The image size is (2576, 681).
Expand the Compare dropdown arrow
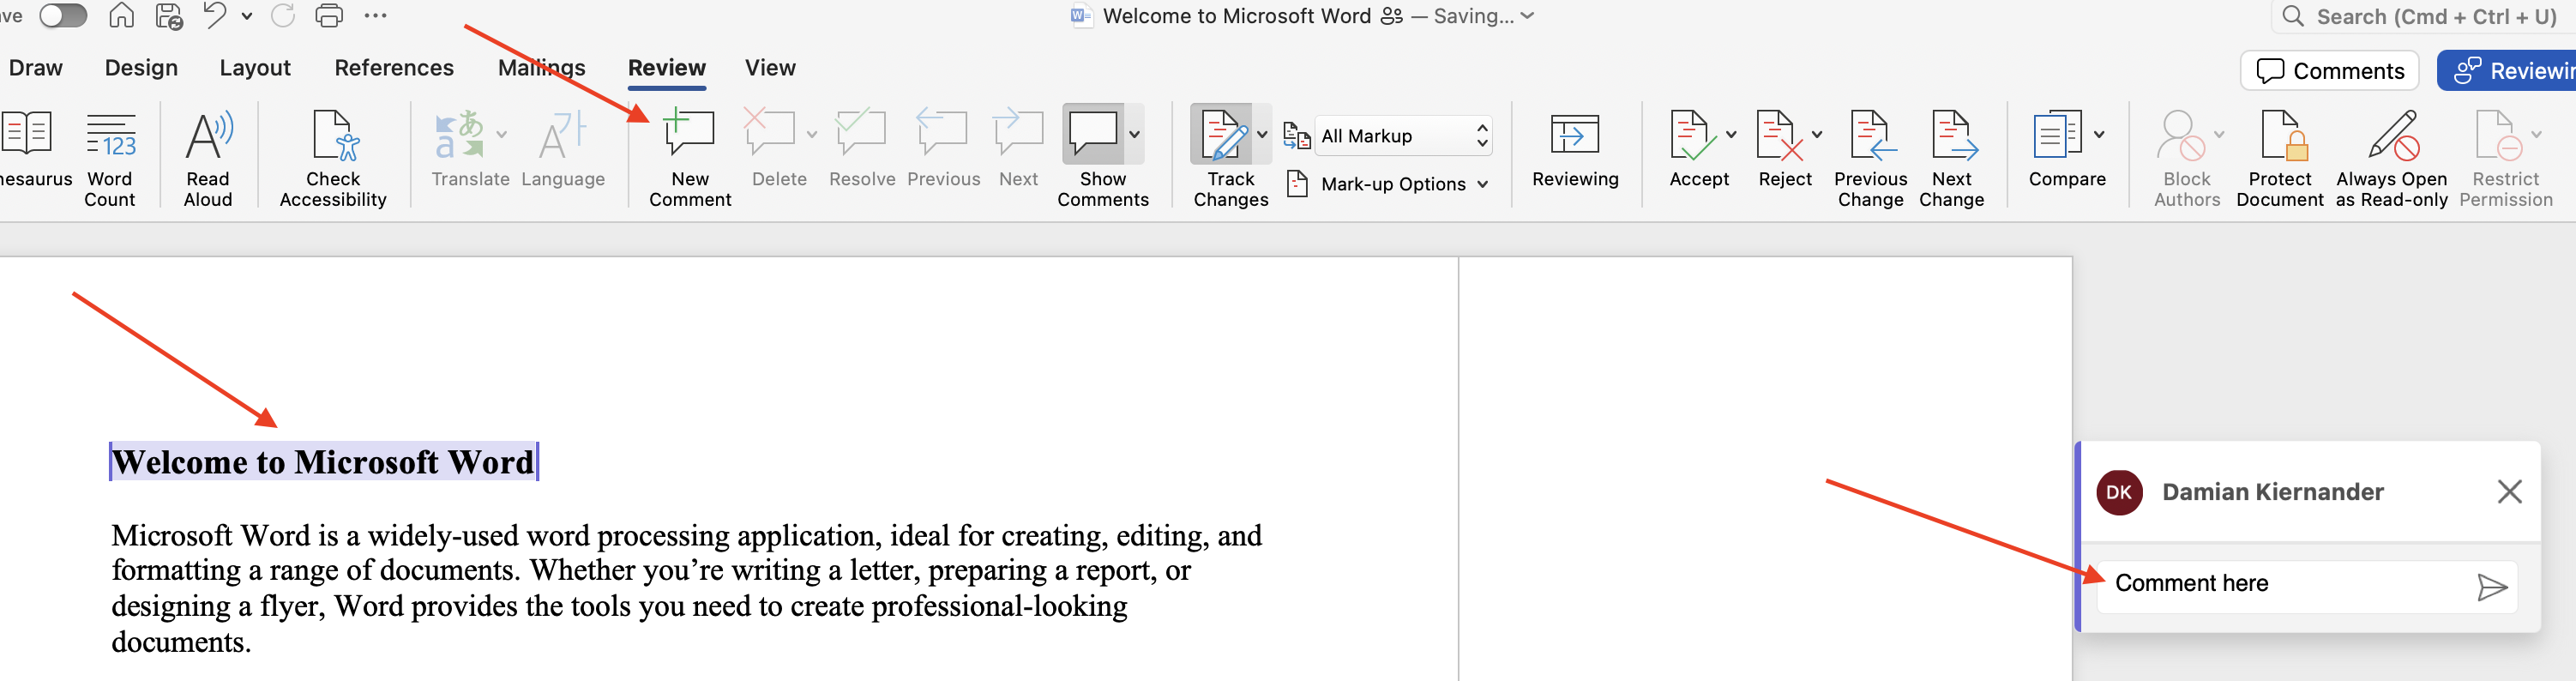click(x=2099, y=135)
